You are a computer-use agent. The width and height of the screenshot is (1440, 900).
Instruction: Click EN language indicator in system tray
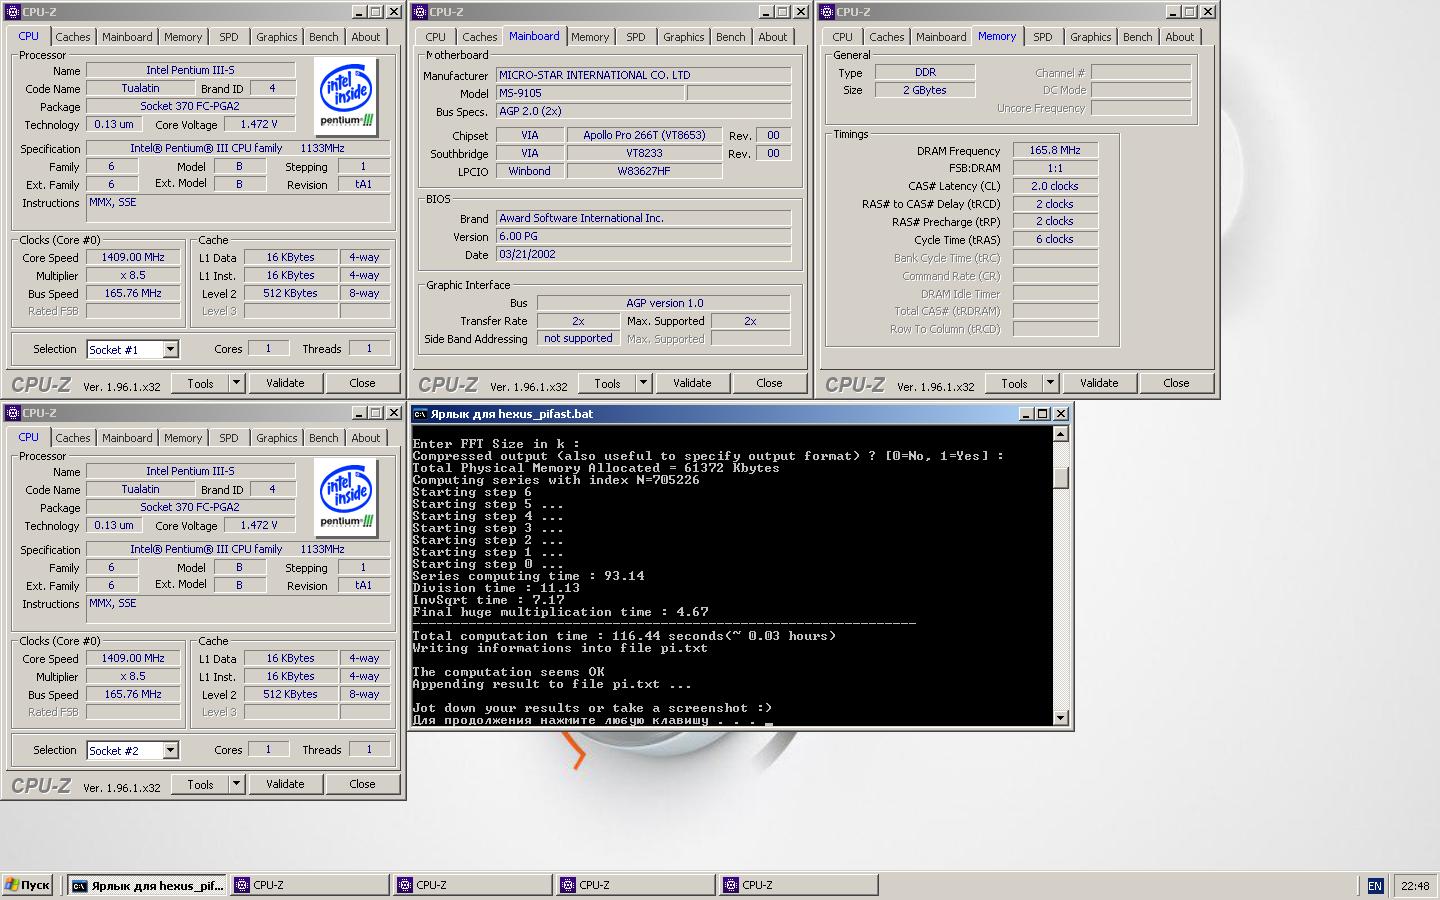1375,885
